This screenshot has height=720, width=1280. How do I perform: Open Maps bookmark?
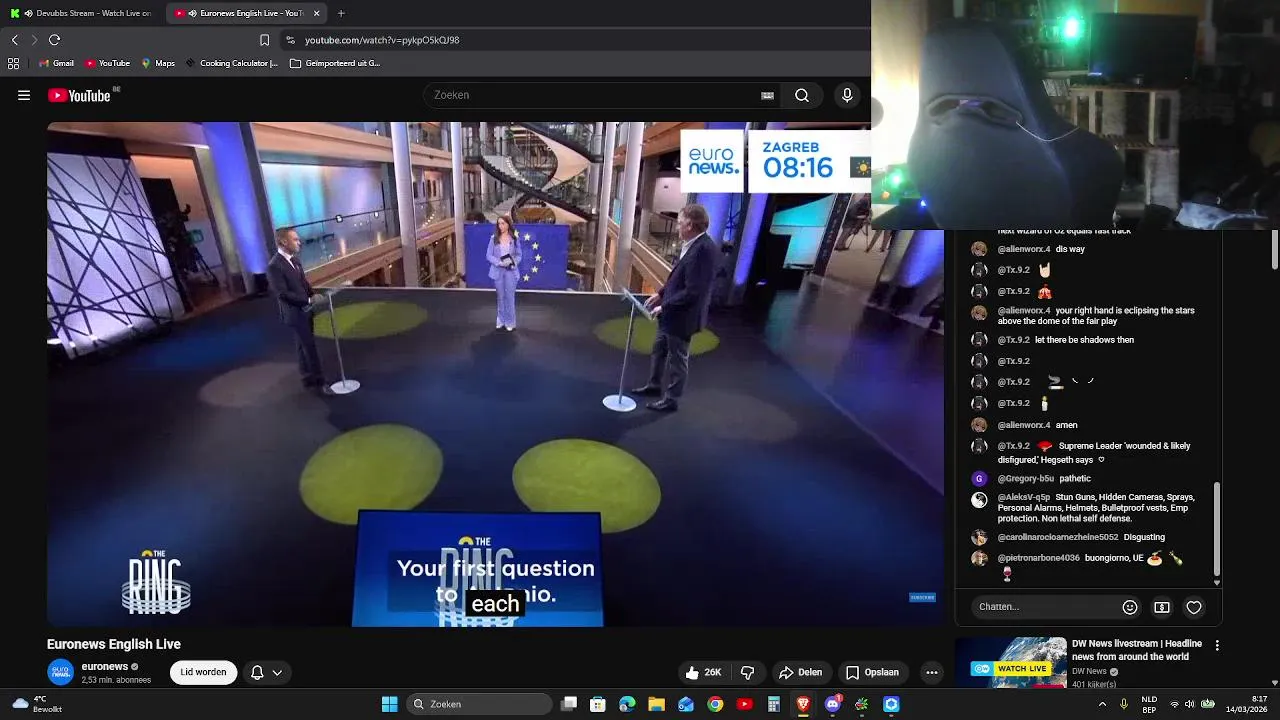point(158,63)
